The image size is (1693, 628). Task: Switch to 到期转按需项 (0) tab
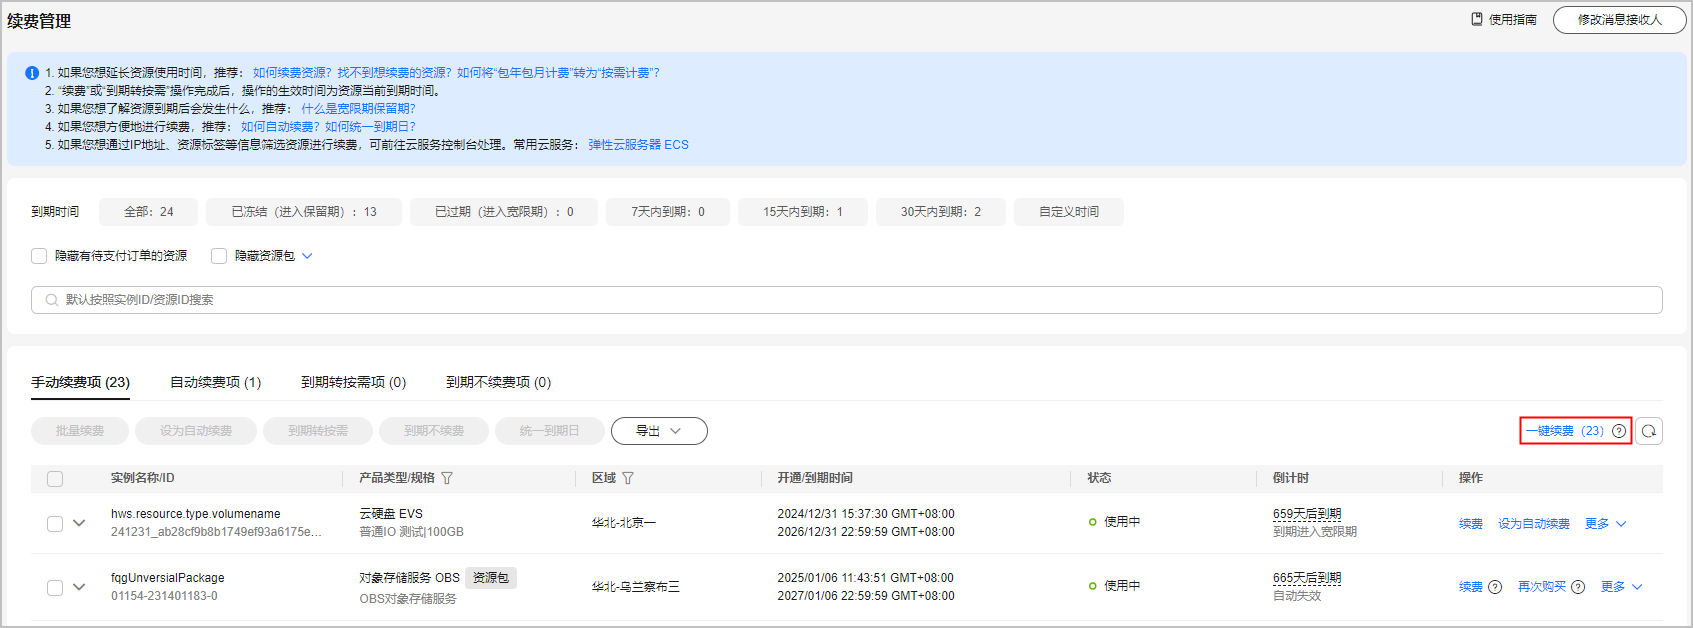(x=353, y=382)
